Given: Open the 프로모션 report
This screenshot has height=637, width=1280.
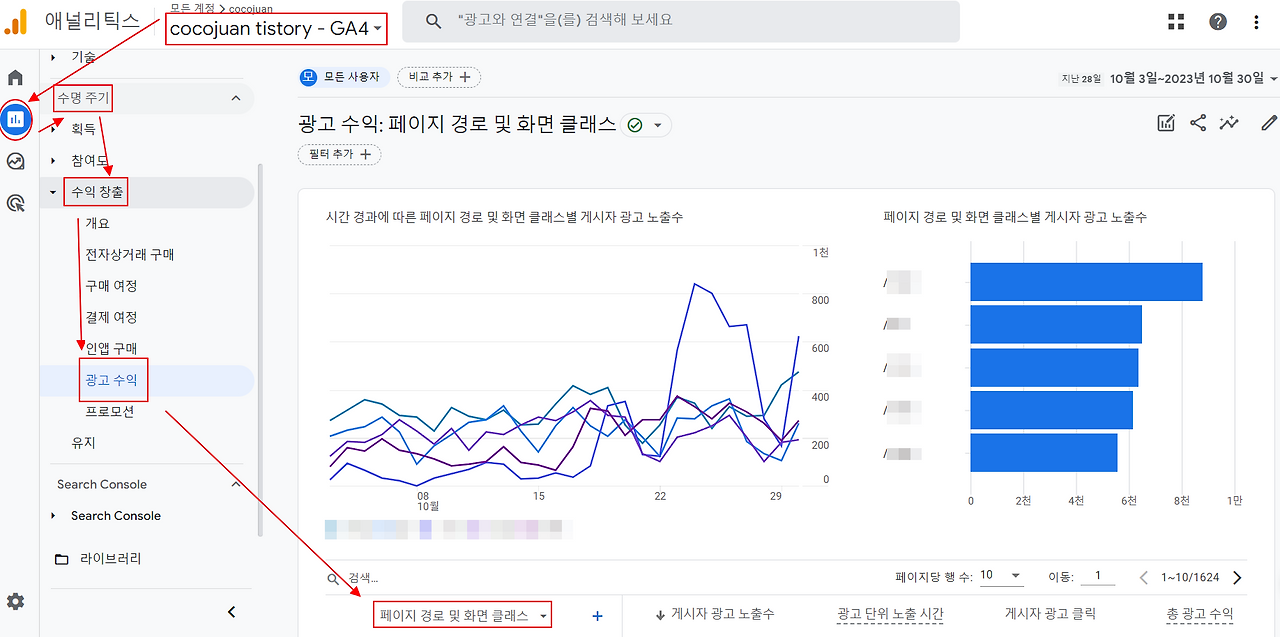Looking at the screenshot, I should pyautogui.click(x=109, y=411).
